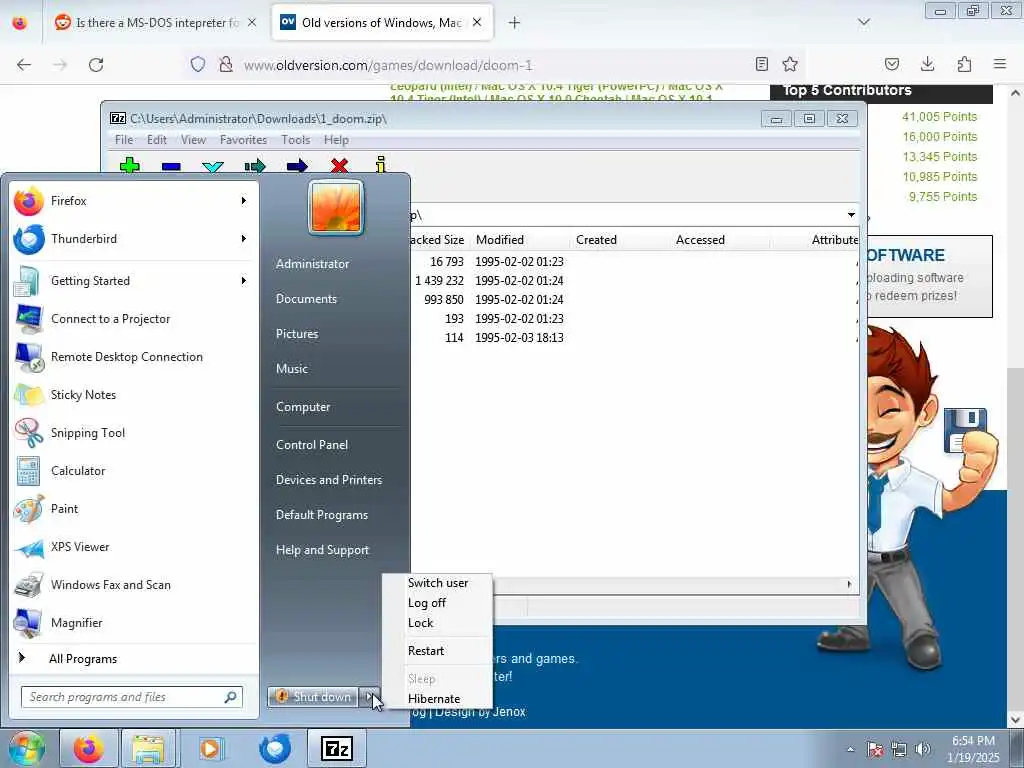Launch Paint from the Start menu
This screenshot has width=1024, height=768.
[133, 509]
